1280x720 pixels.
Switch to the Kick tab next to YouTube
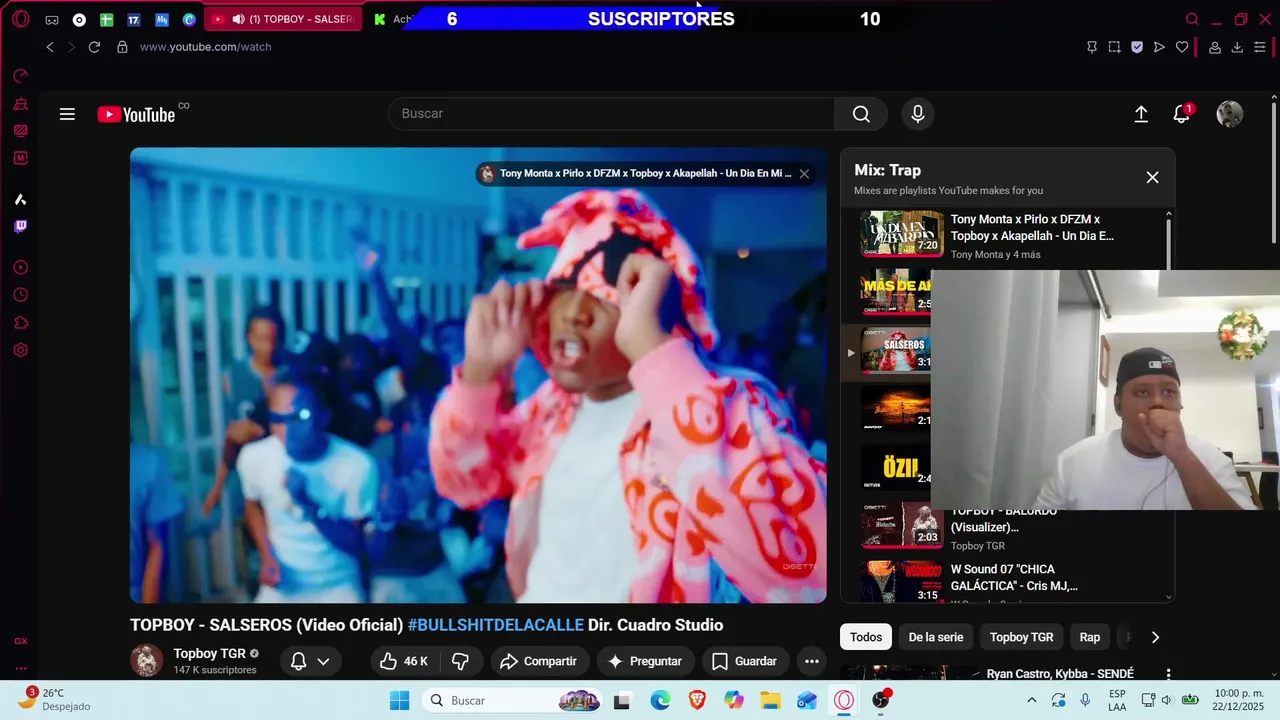tap(391, 19)
